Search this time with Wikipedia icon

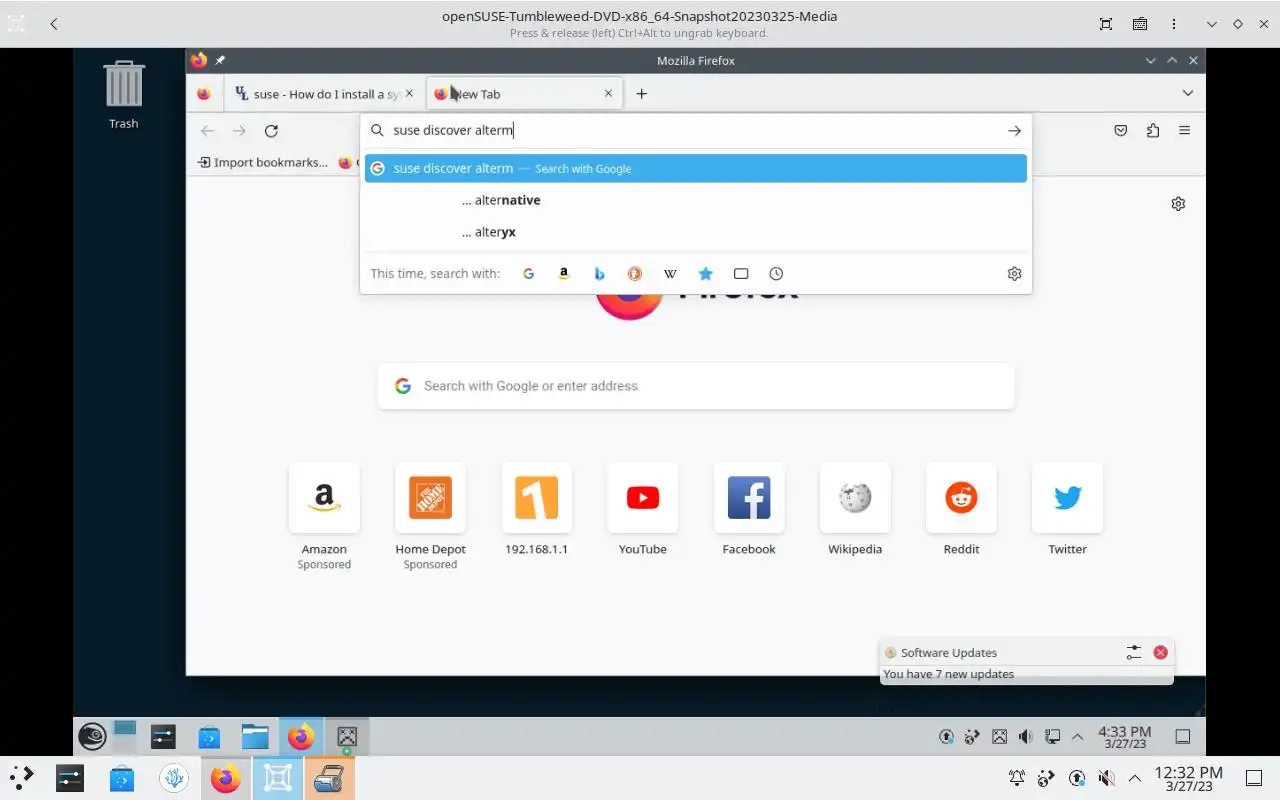click(x=670, y=274)
